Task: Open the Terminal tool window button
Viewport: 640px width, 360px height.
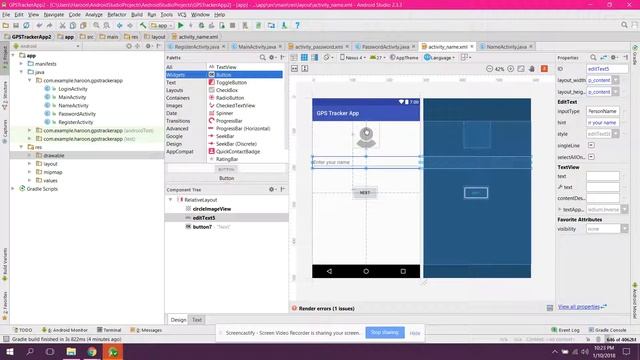Action: (109, 330)
